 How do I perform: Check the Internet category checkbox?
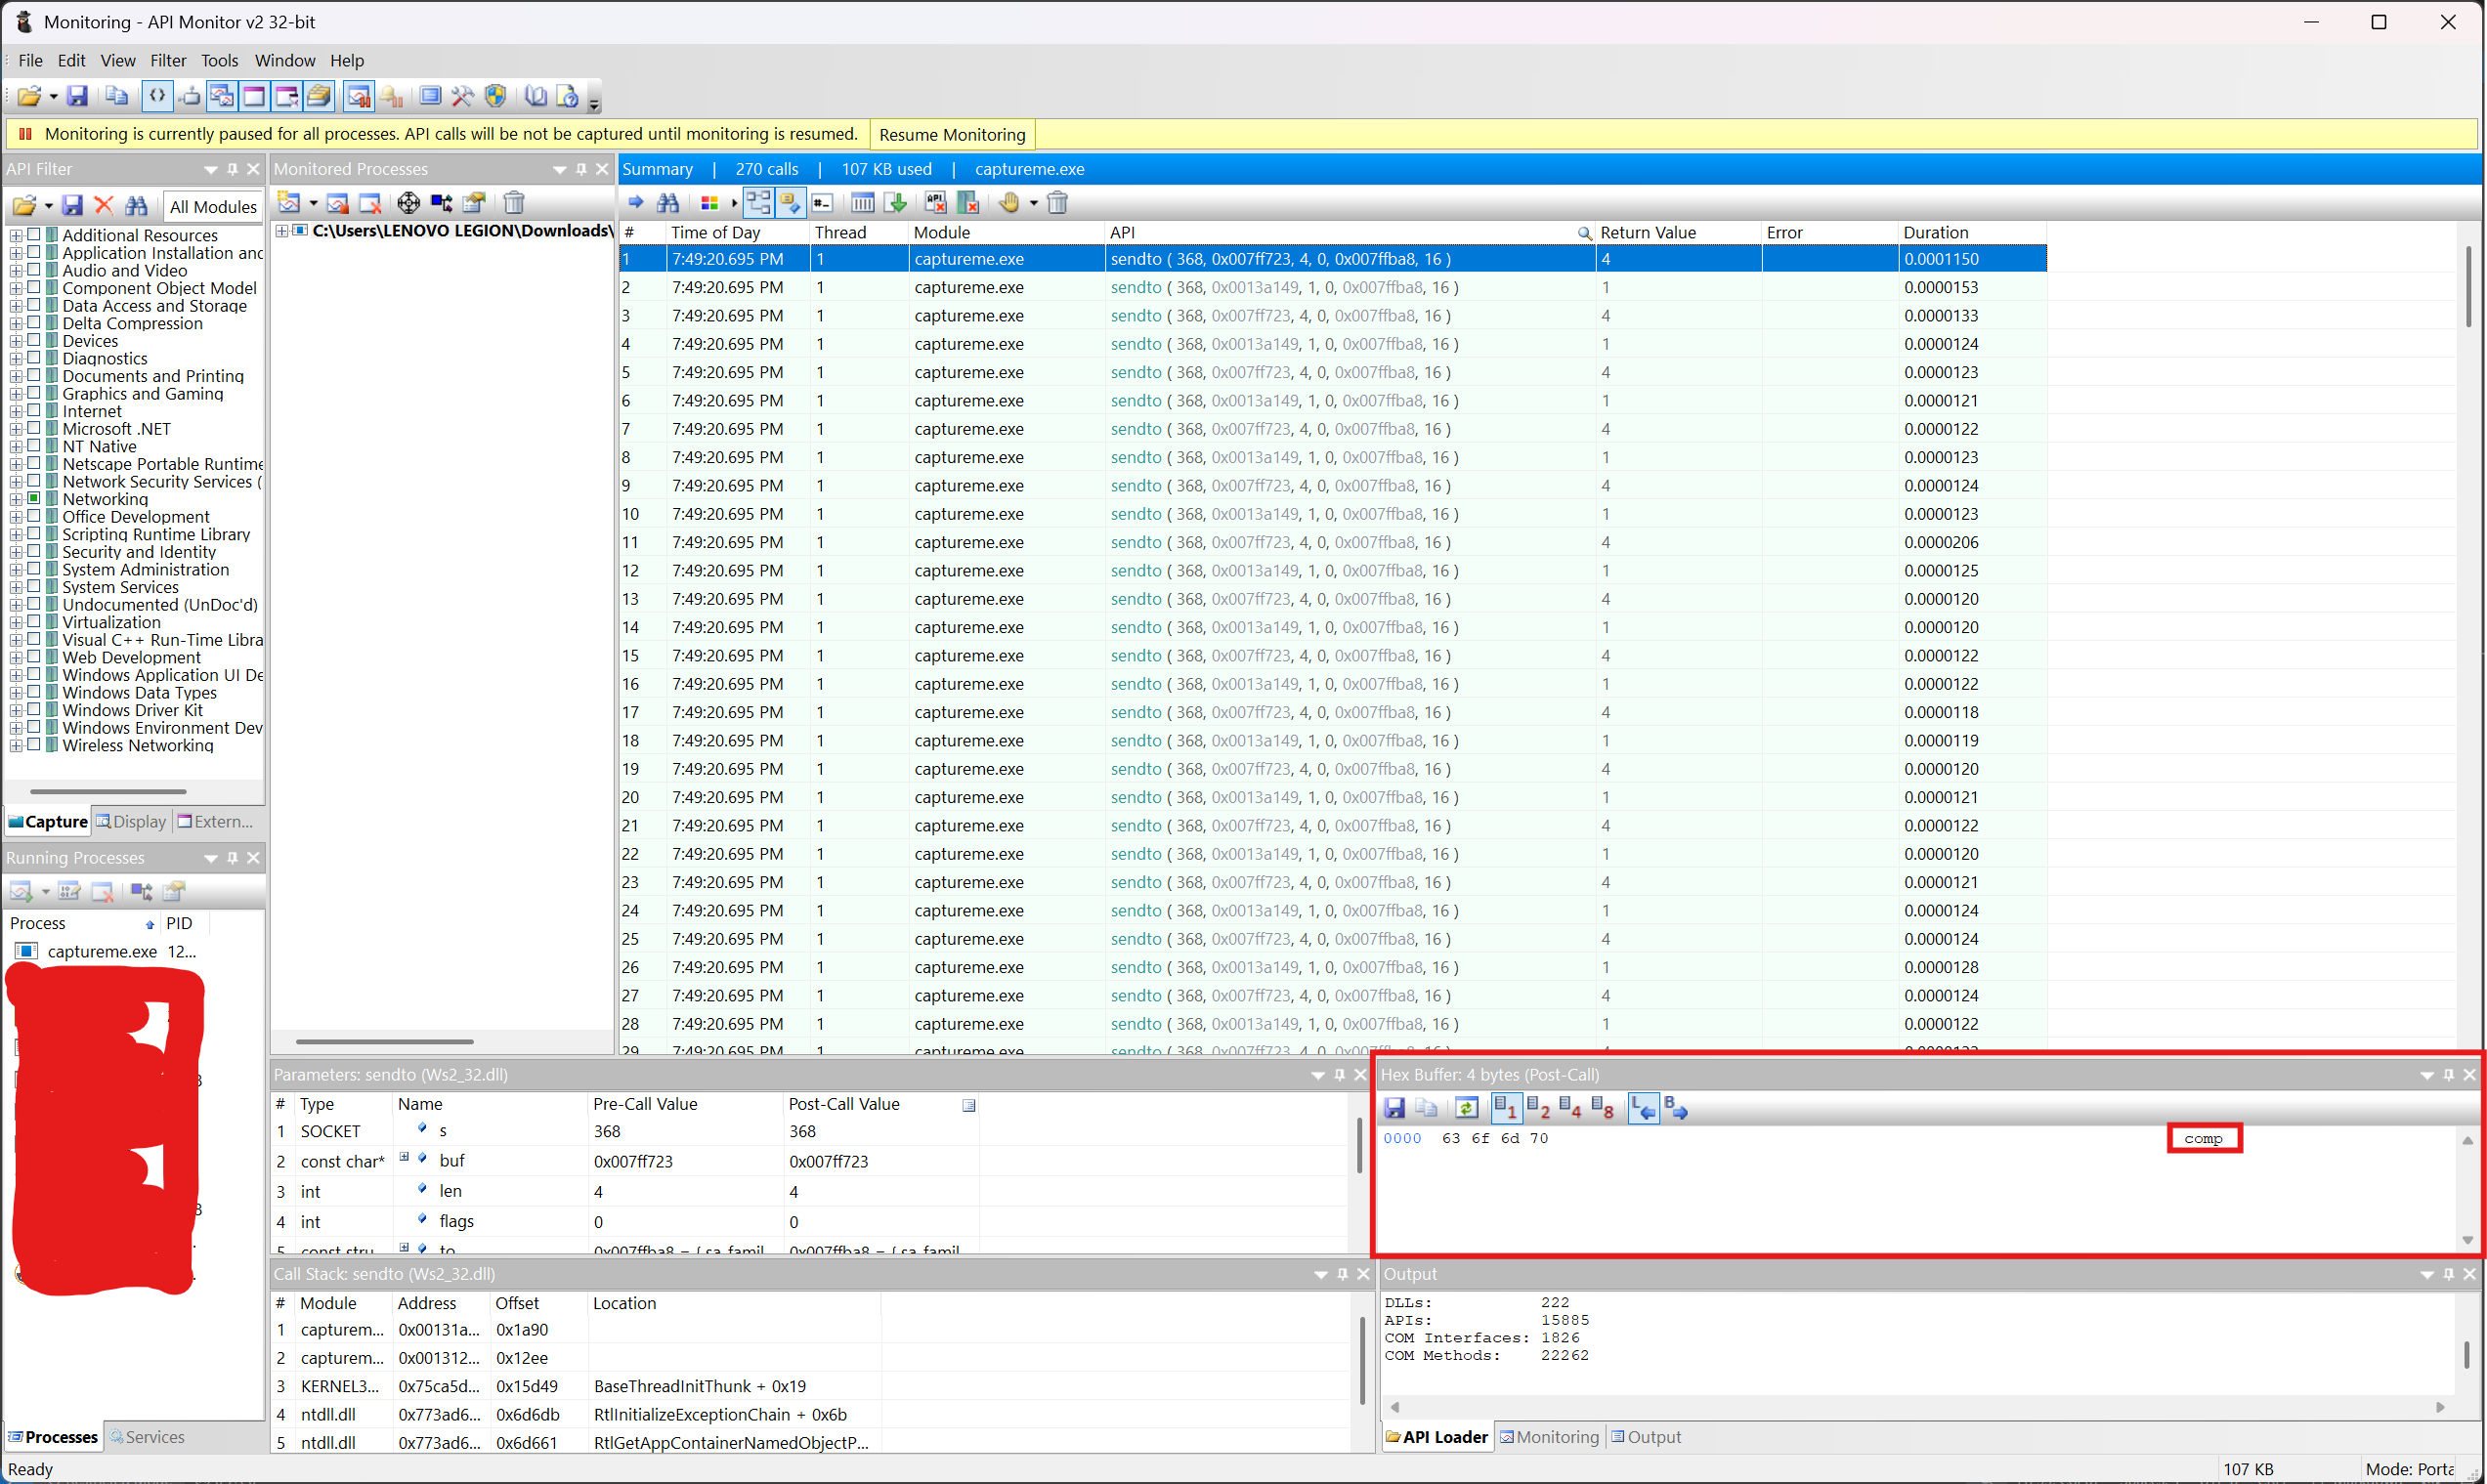pos(34,410)
